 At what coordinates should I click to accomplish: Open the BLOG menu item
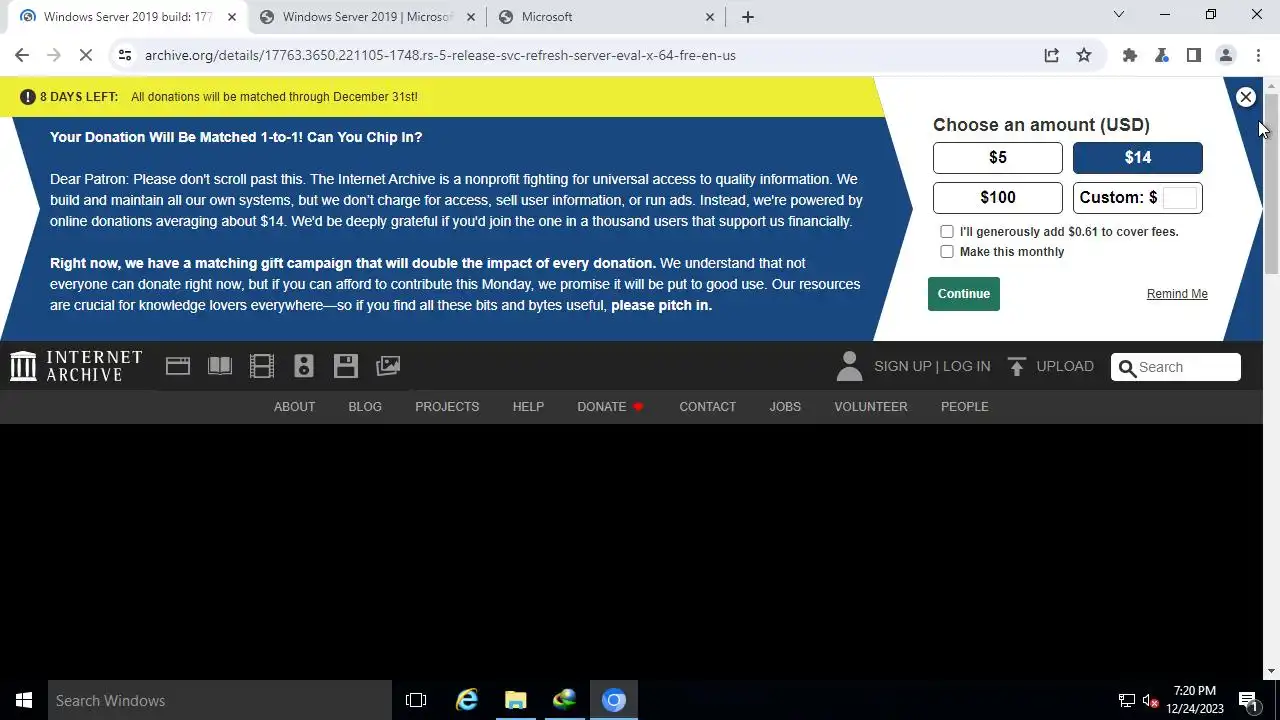tap(365, 406)
